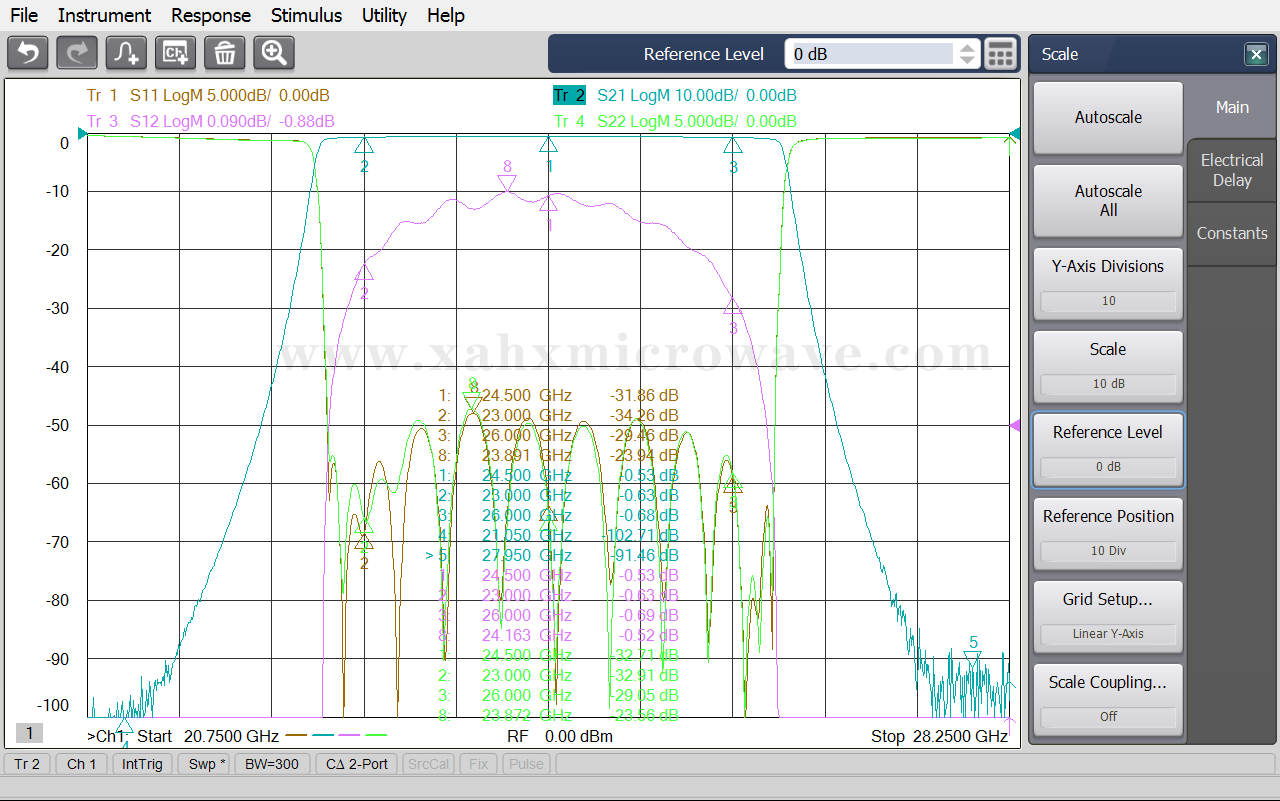Toggle the IntTrig status bar item
This screenshot has height=801, width=1280.
pyautogui.click(x=143, y=764)
